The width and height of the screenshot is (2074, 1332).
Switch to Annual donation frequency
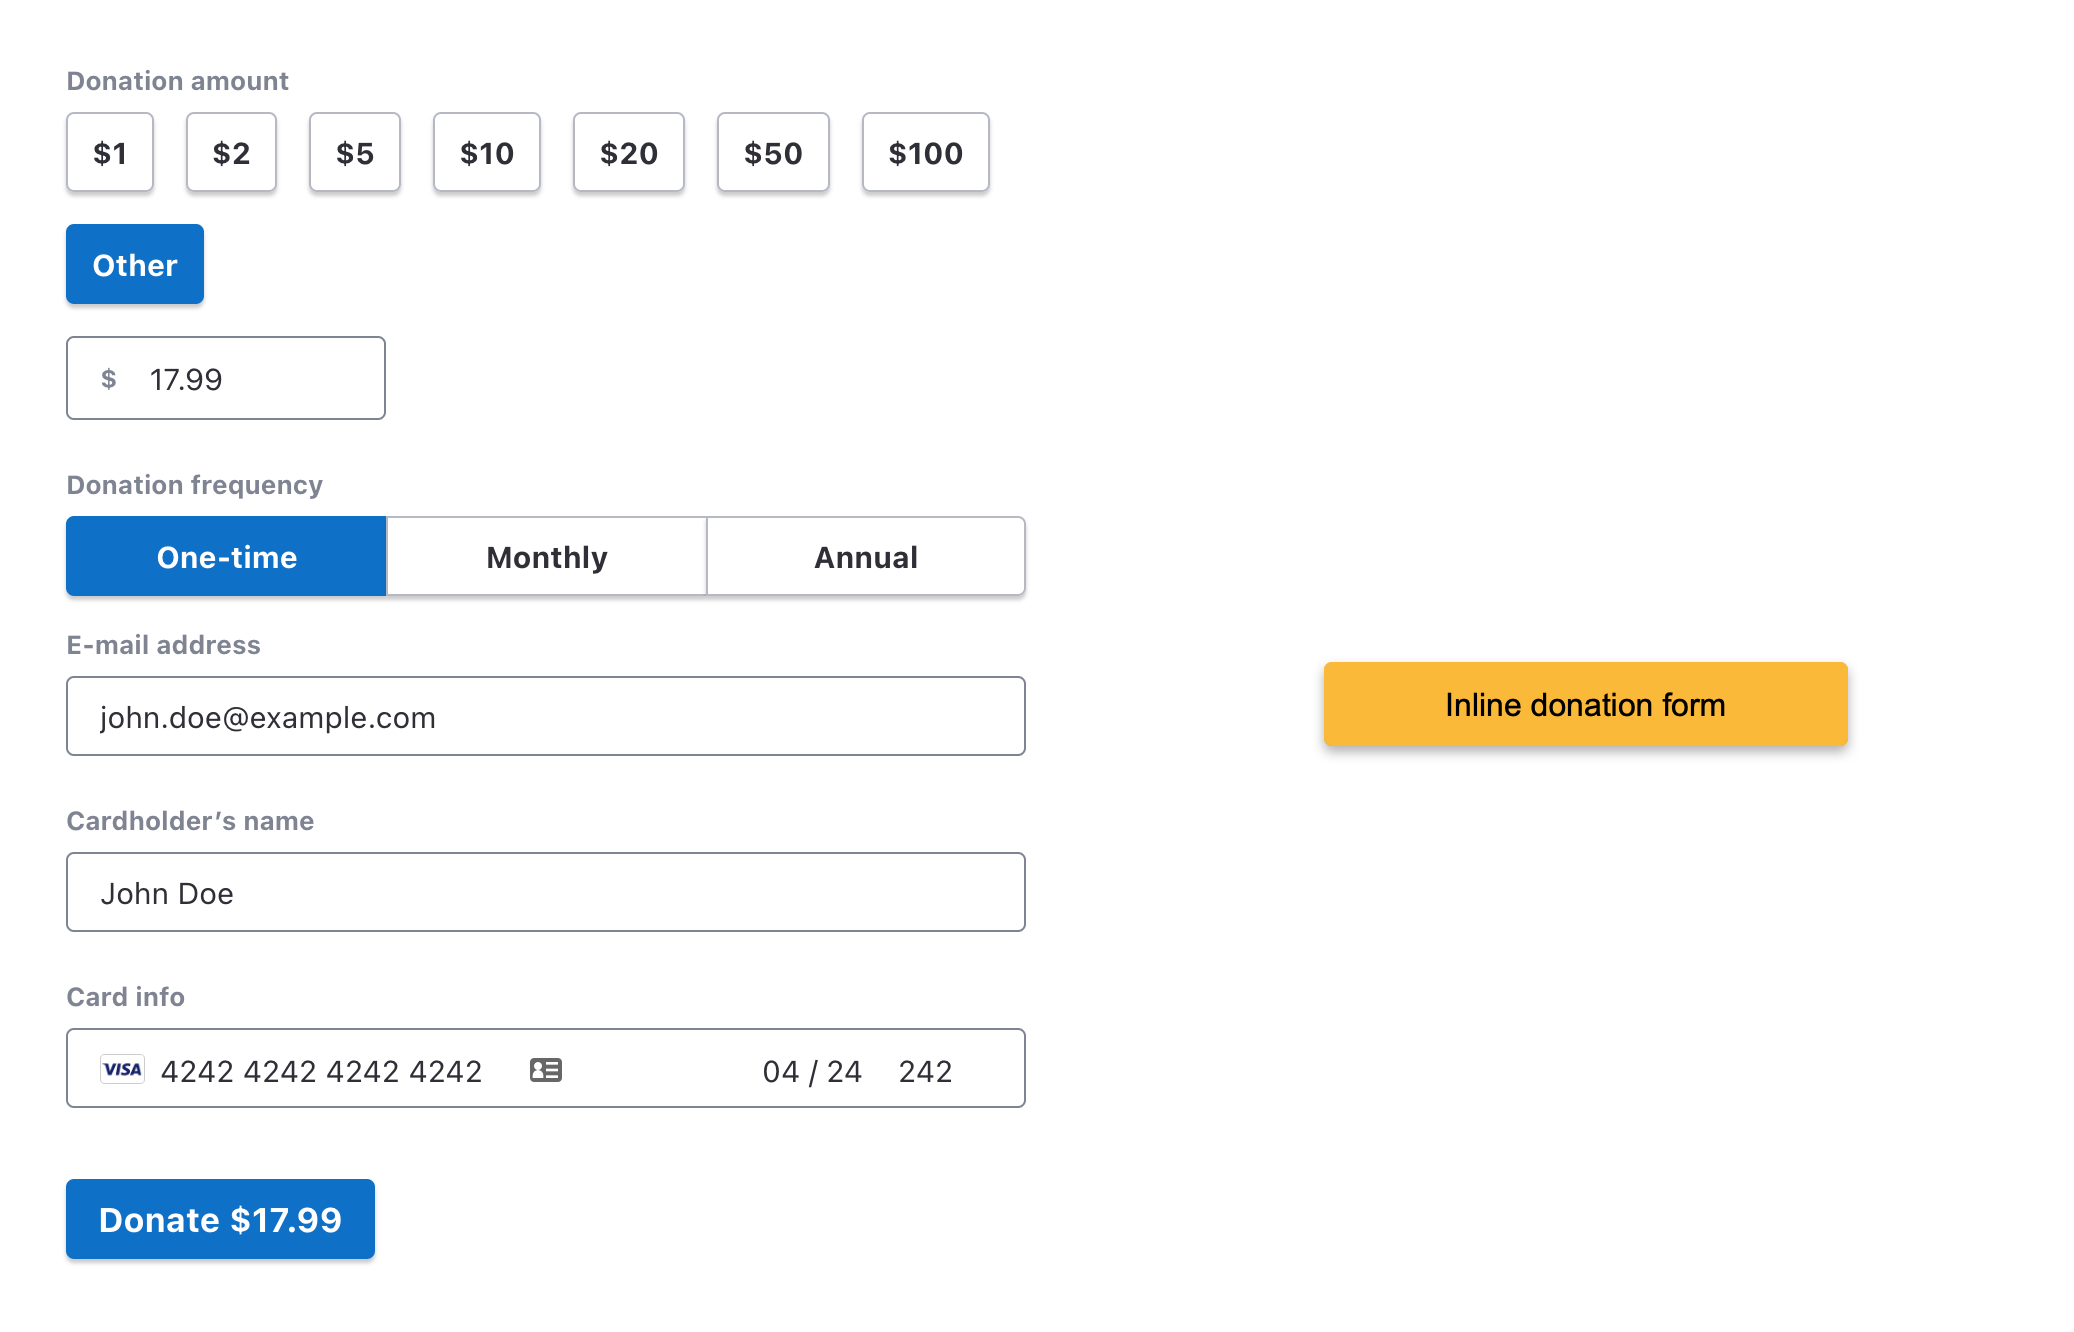click(866, 557)
